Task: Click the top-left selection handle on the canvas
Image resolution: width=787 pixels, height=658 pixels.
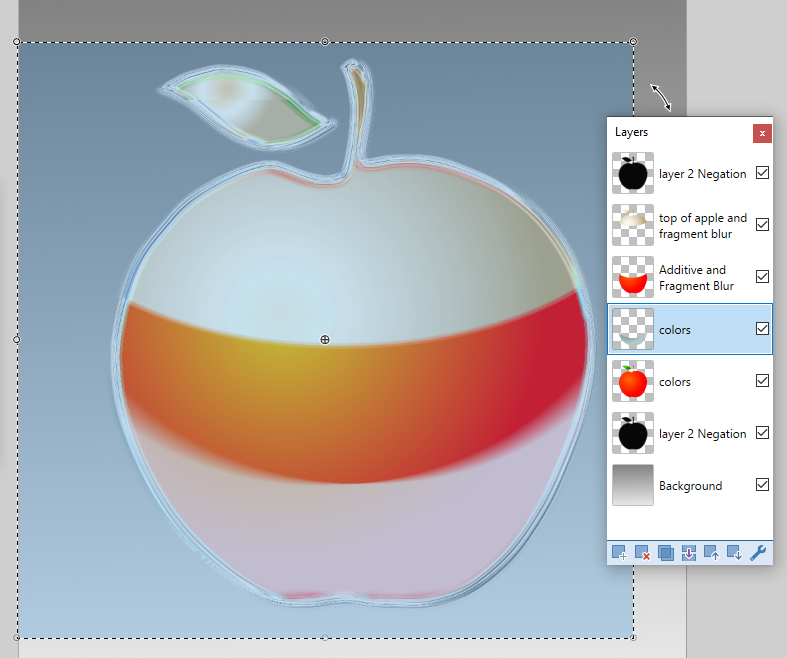Action: click(x=17, y=42)
